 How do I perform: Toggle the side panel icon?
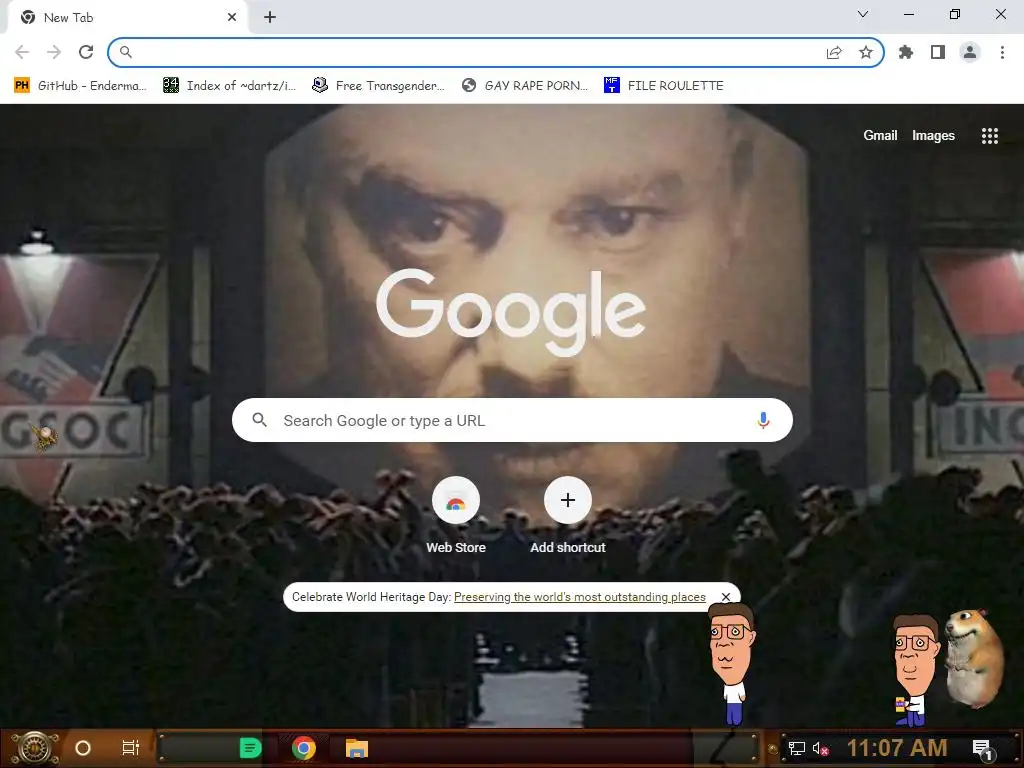(938, 52)
